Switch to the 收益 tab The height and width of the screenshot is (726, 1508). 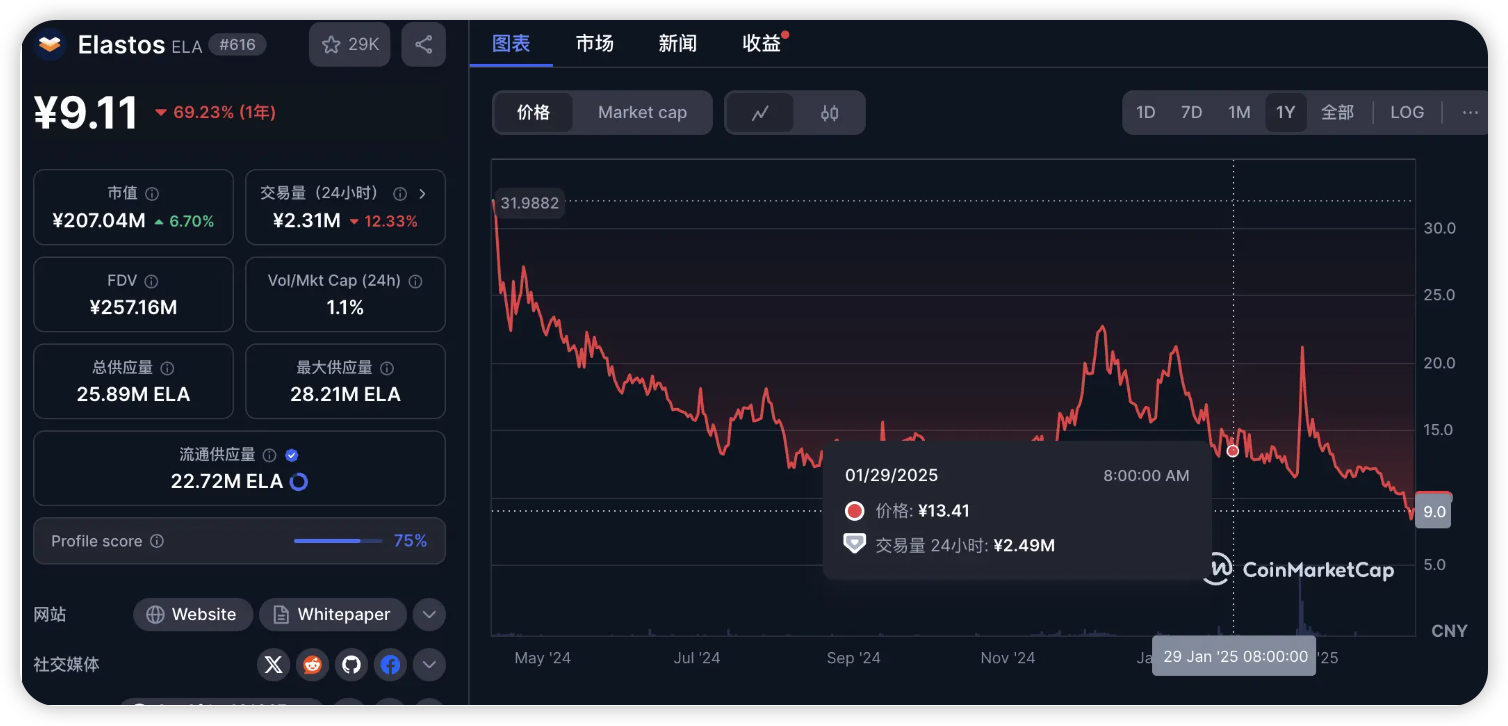point(762,44)
